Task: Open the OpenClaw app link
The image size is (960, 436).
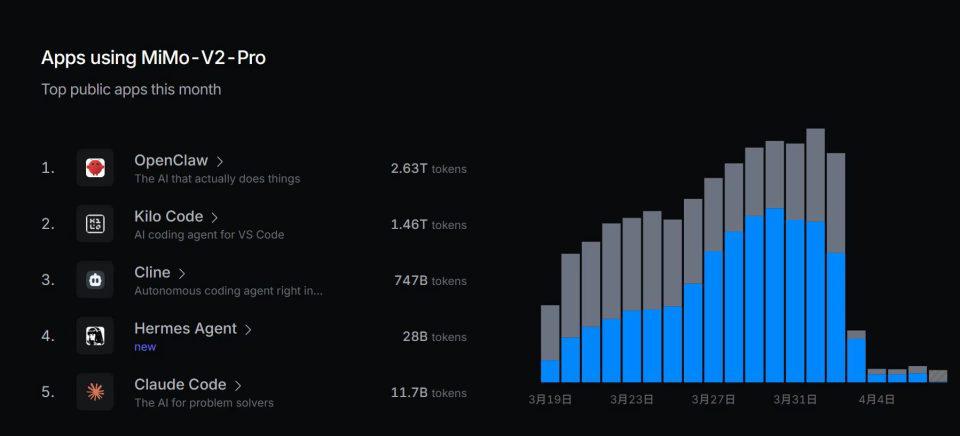Action: pyautogui.click(x=171, y=160)
